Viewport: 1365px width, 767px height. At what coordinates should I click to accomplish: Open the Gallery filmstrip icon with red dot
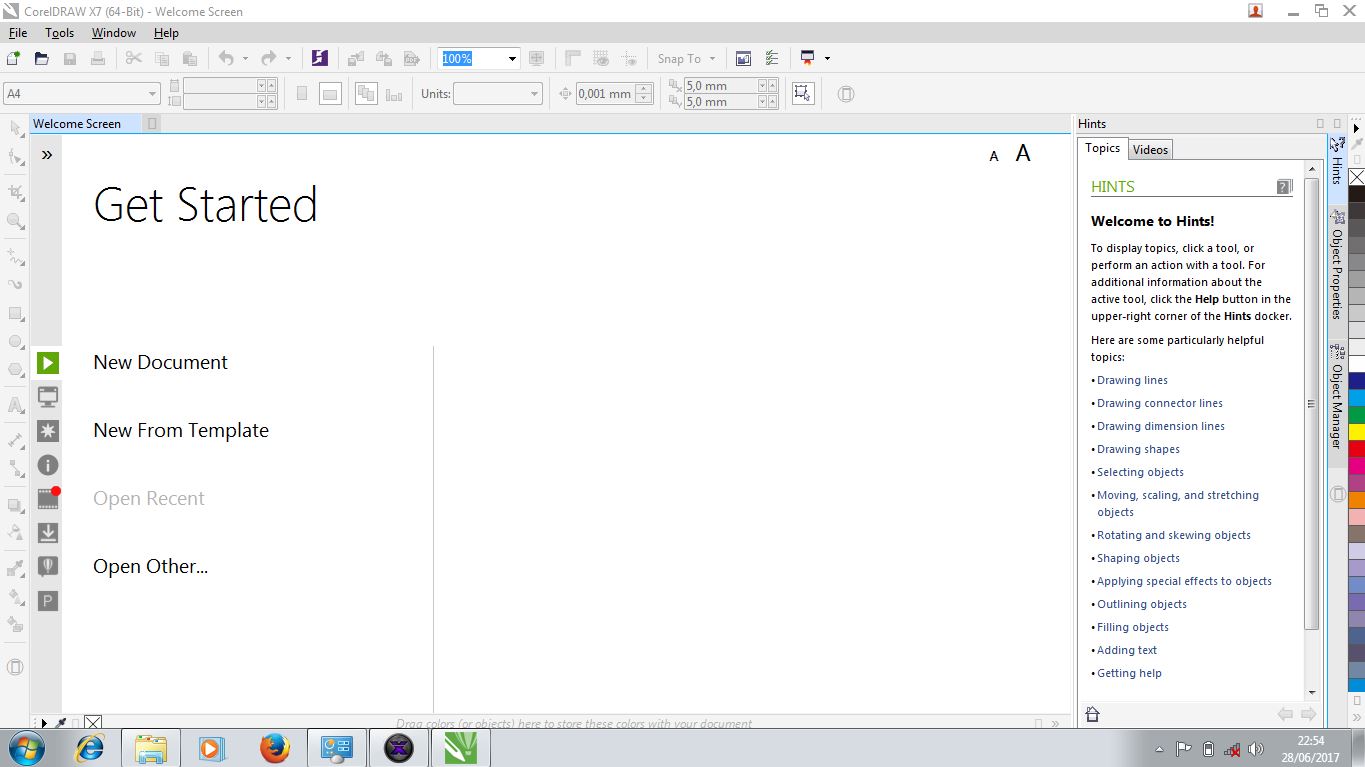click(x=48, y=497)
